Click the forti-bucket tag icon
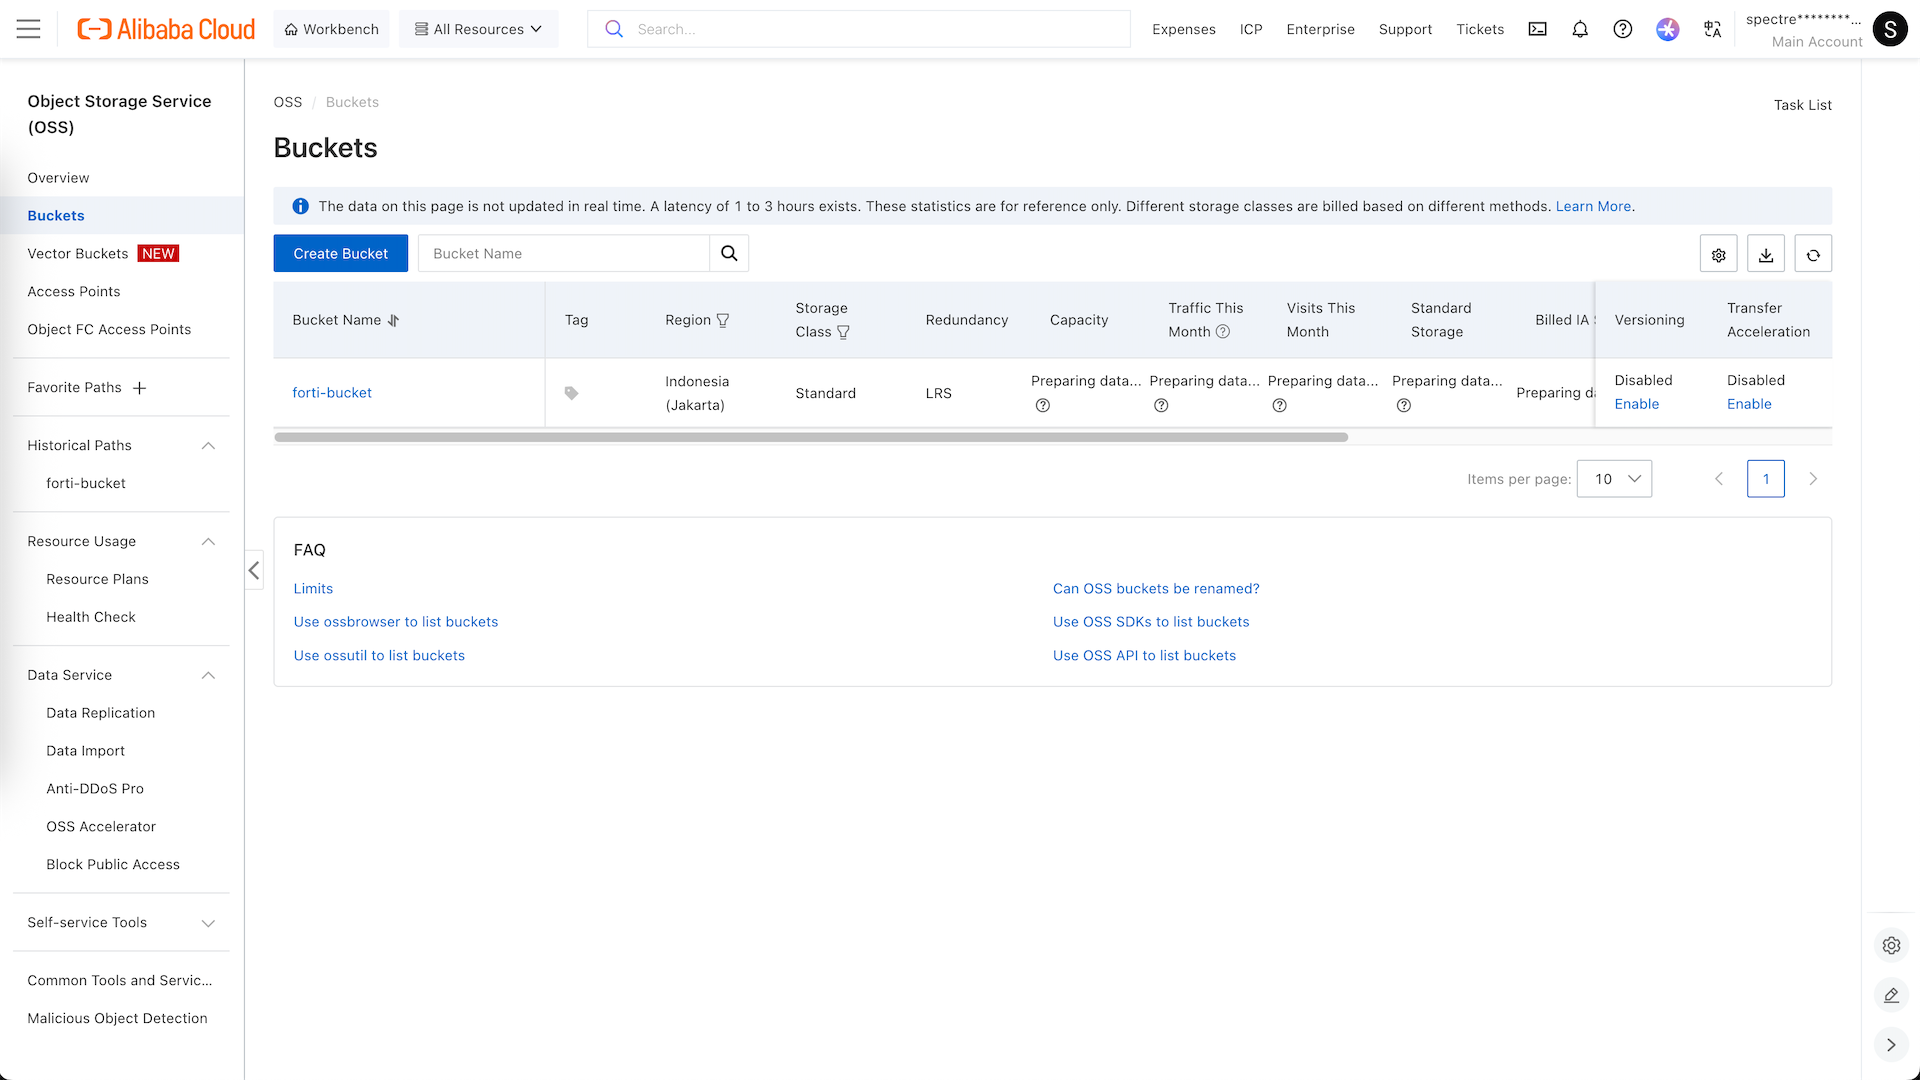Screen dimensions: 1920x1080 571,393
